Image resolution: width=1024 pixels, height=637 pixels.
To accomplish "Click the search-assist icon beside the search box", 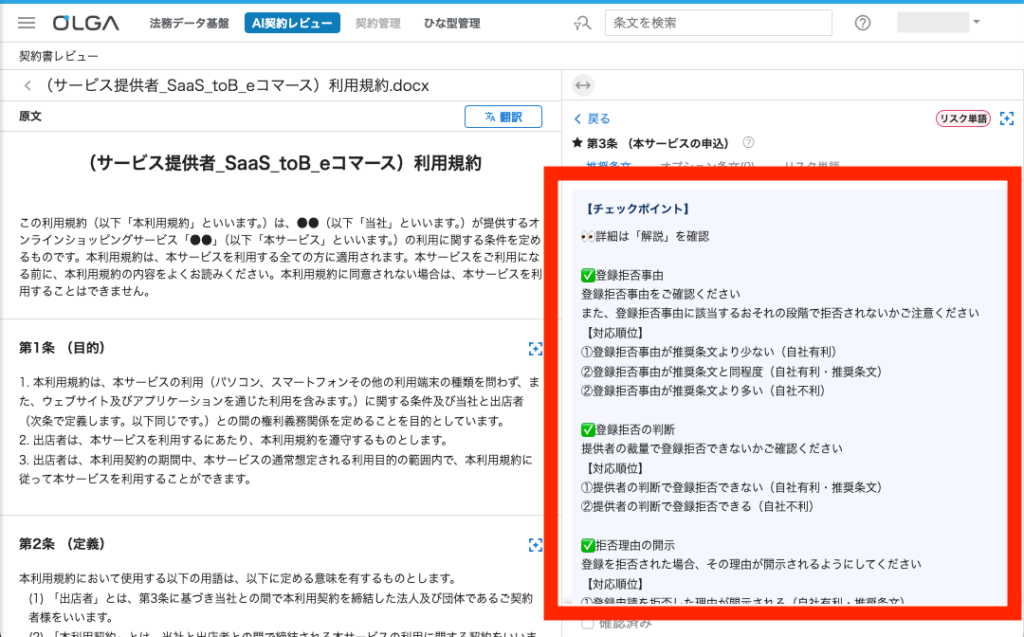I will (x=582, y=24).
